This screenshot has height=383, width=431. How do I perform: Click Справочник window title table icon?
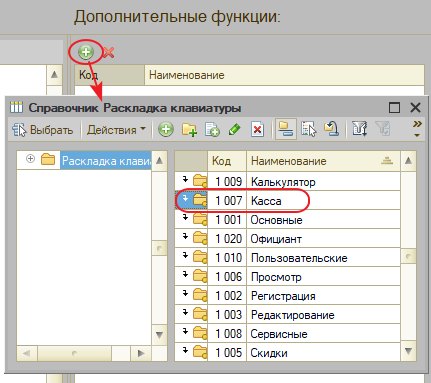pyautogui.click(x=16, y=107)
